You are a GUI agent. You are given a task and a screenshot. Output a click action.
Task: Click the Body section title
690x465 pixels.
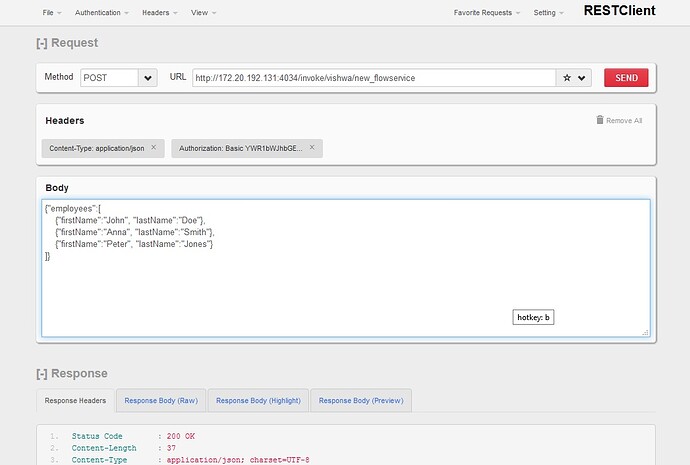click(x=57, y=188)
